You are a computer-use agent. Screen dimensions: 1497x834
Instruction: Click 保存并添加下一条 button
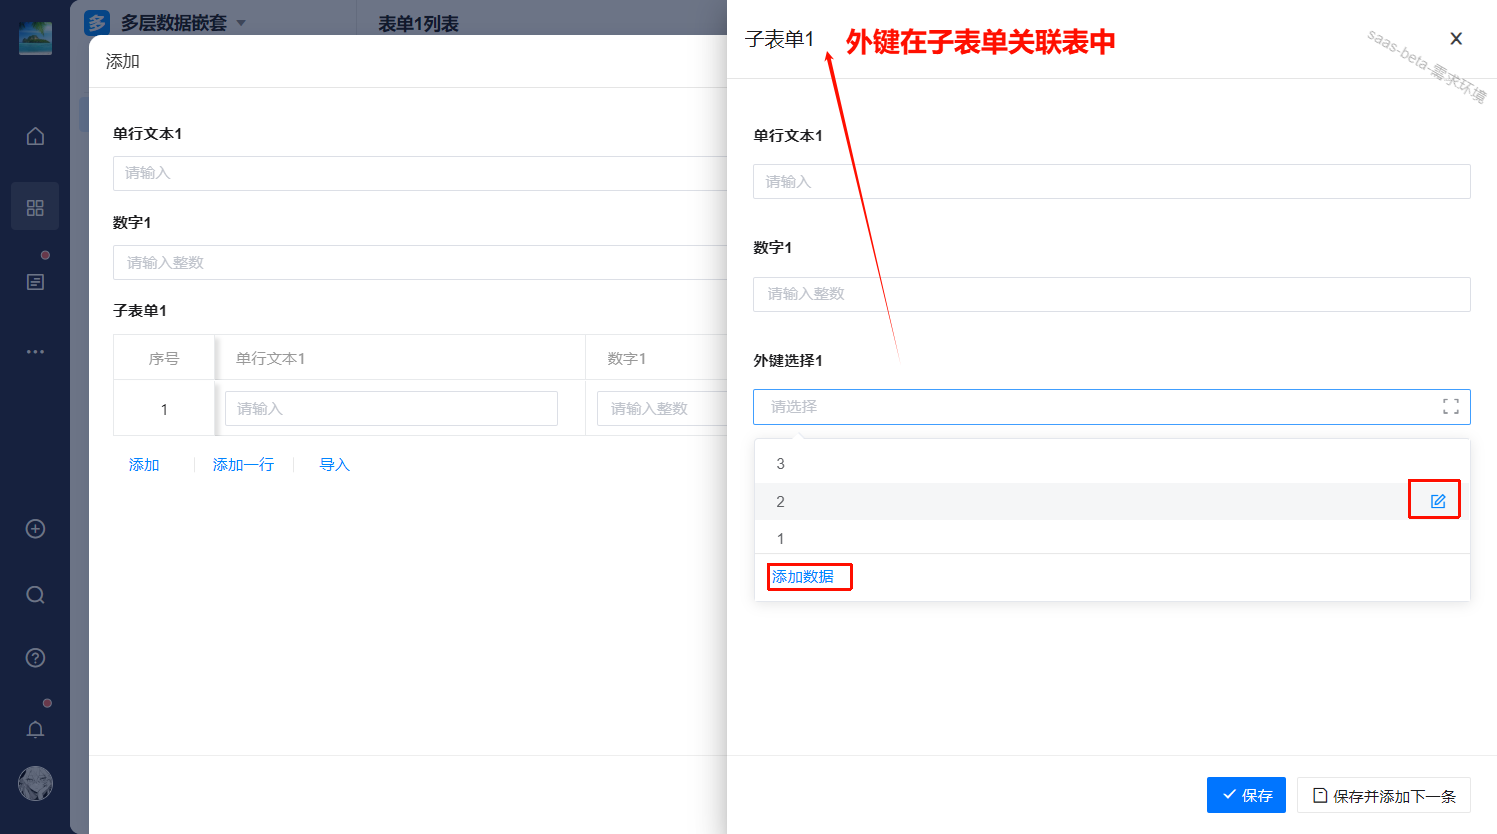pyautogui.click(x=1383, y=795)
